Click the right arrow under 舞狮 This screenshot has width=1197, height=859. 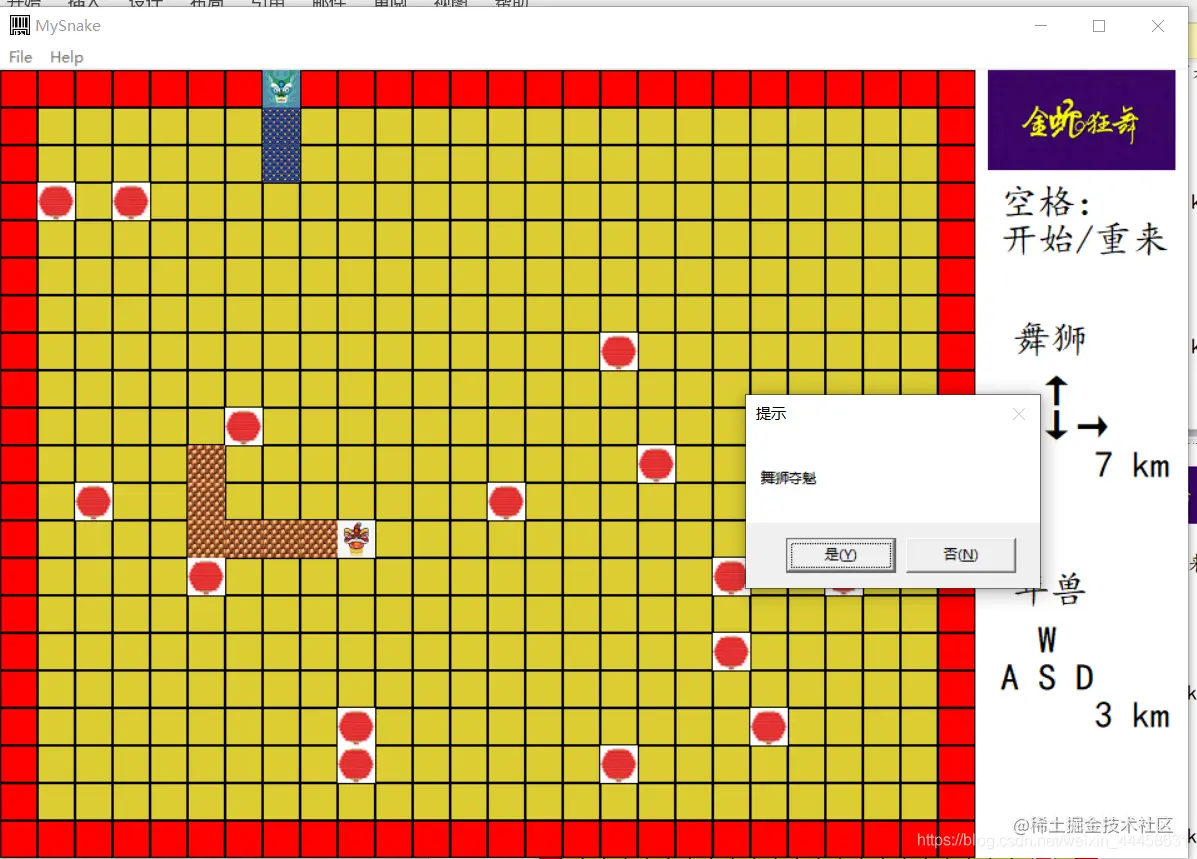pyautogui.click(x=1092, y=426)
